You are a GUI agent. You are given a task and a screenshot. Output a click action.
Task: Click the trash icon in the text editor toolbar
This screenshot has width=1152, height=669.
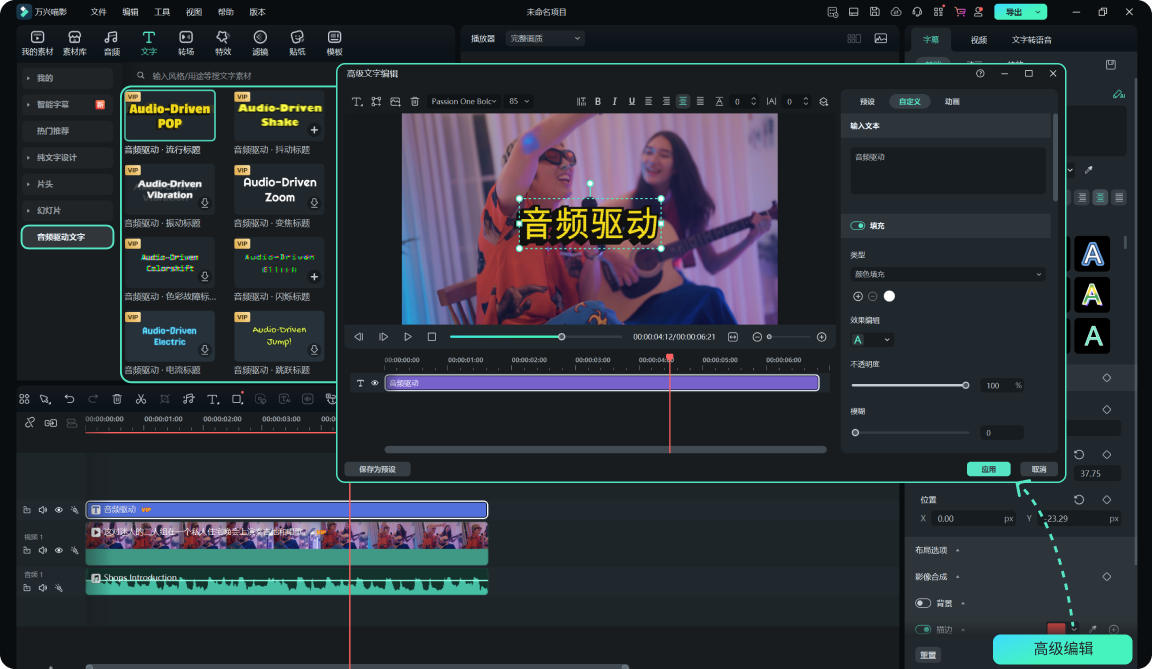click(x=415, y=101)
